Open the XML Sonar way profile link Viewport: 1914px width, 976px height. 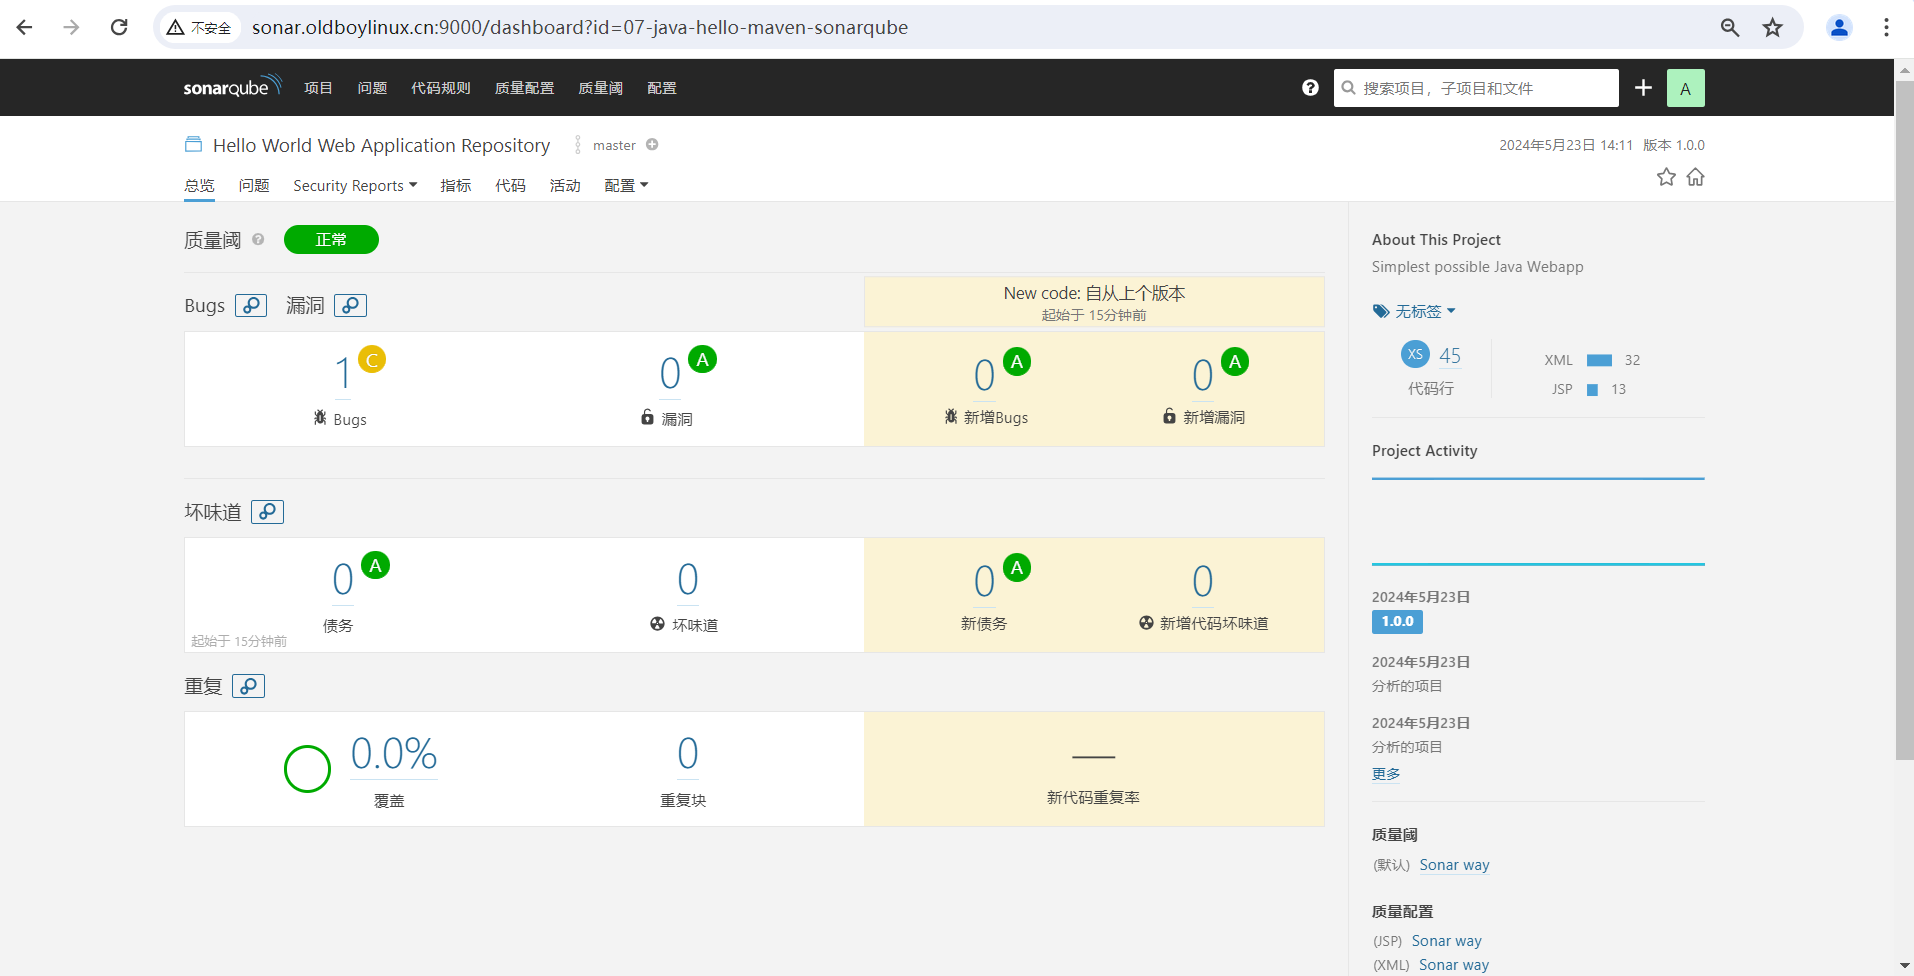click(x=1454, y=964)
